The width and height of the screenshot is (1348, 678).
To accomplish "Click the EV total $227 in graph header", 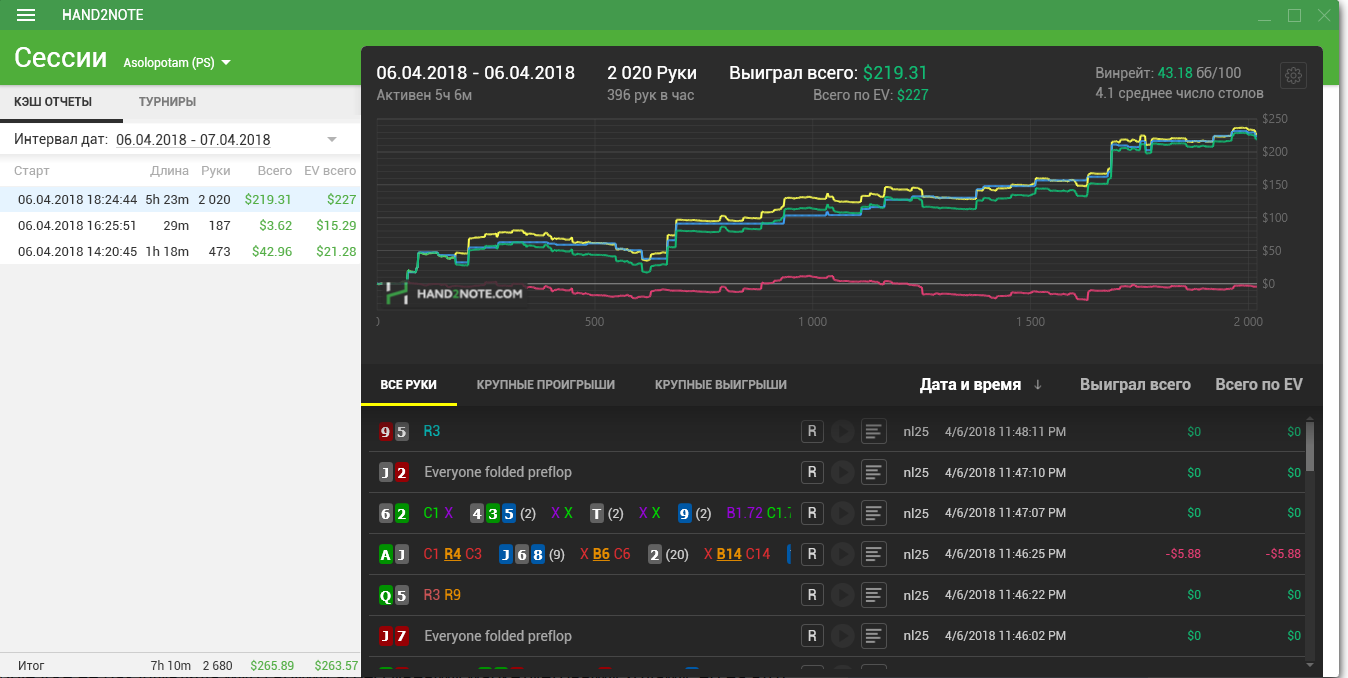I will 913,95.
